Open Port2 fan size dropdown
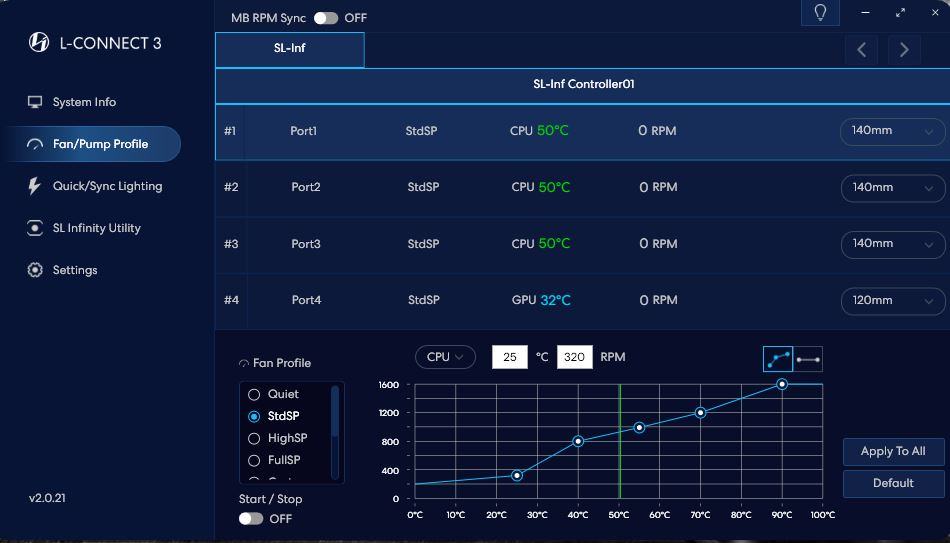Viewport: 950px width, 543px height. point(892,188)
